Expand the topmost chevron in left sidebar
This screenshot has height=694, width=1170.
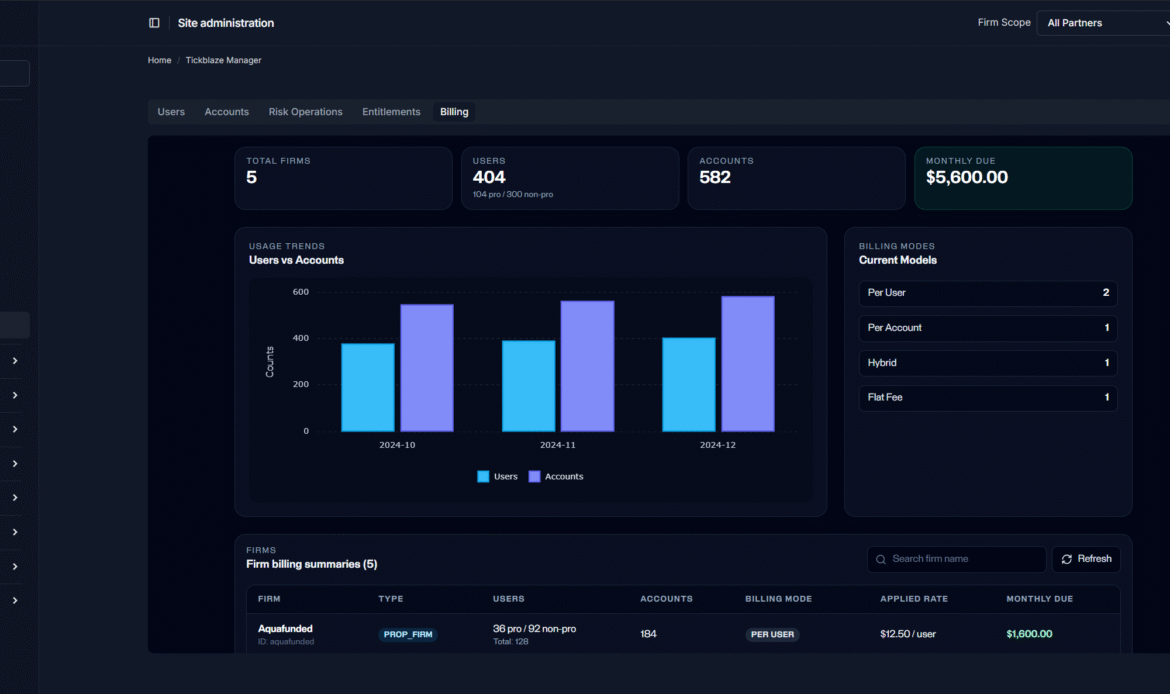(x=15, y=361)
